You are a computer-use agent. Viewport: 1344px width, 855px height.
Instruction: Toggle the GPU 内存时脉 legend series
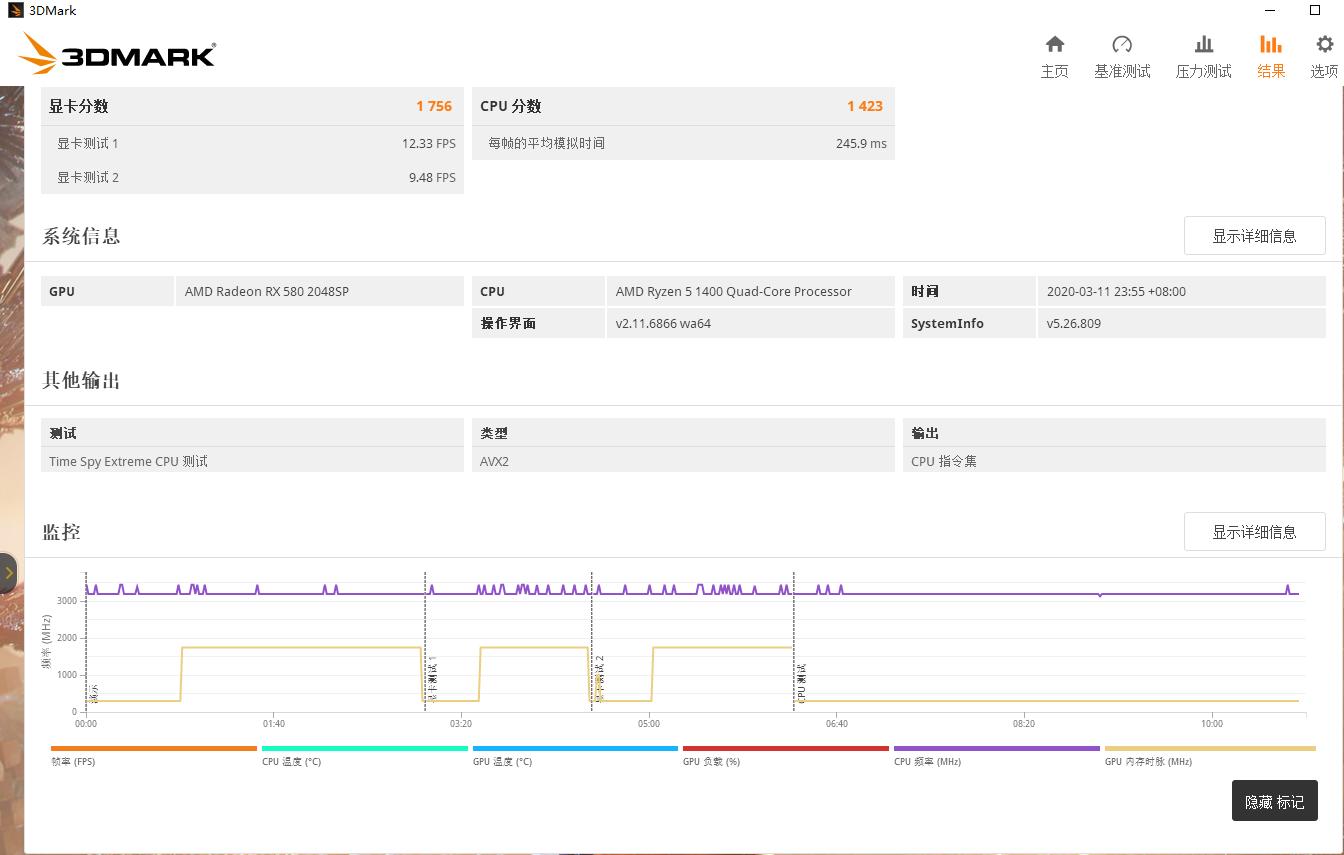1208,753
